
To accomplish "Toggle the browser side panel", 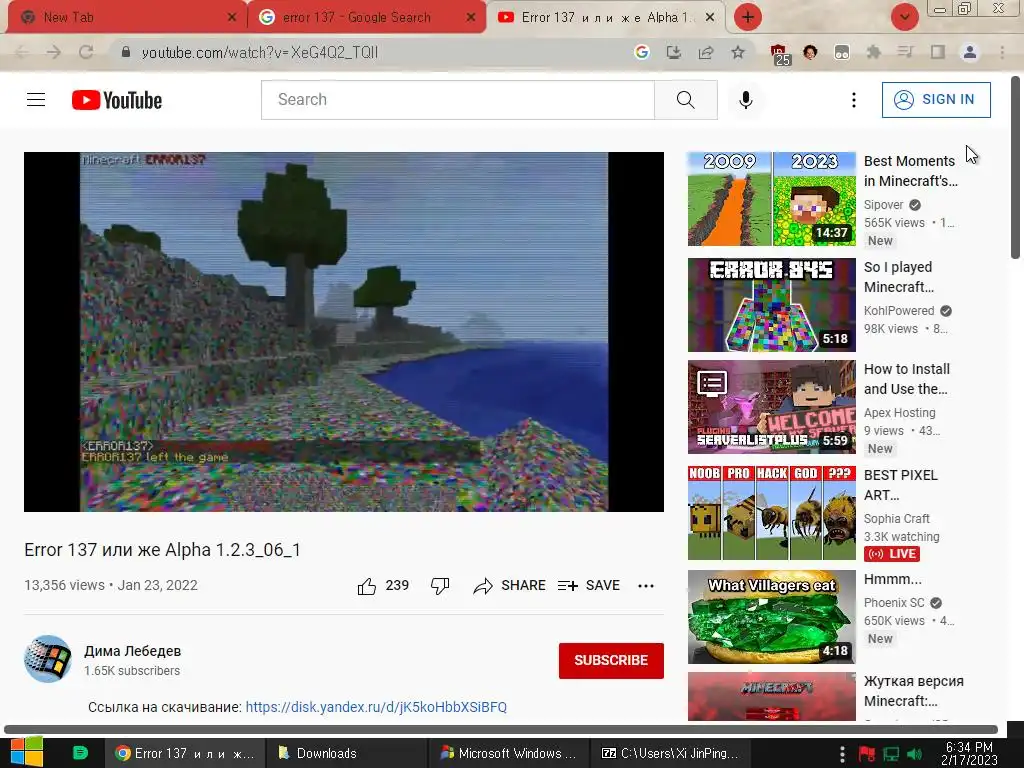I will point(938,52).
